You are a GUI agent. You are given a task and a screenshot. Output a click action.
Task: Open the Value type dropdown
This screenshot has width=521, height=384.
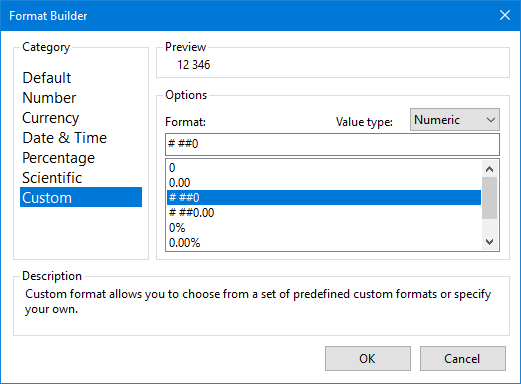455,120
